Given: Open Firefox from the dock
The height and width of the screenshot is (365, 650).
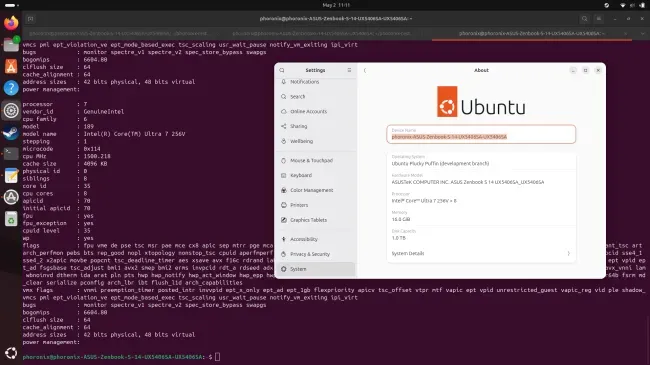Looking at the screenshot, I should pos(11,22).
